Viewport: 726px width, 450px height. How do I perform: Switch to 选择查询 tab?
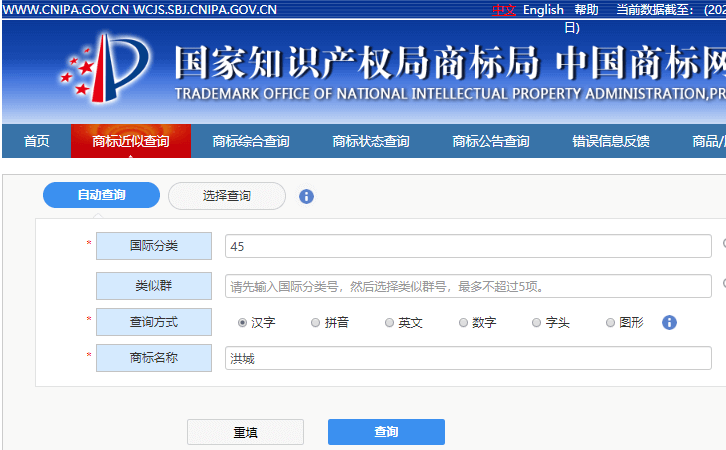point(227,196)
